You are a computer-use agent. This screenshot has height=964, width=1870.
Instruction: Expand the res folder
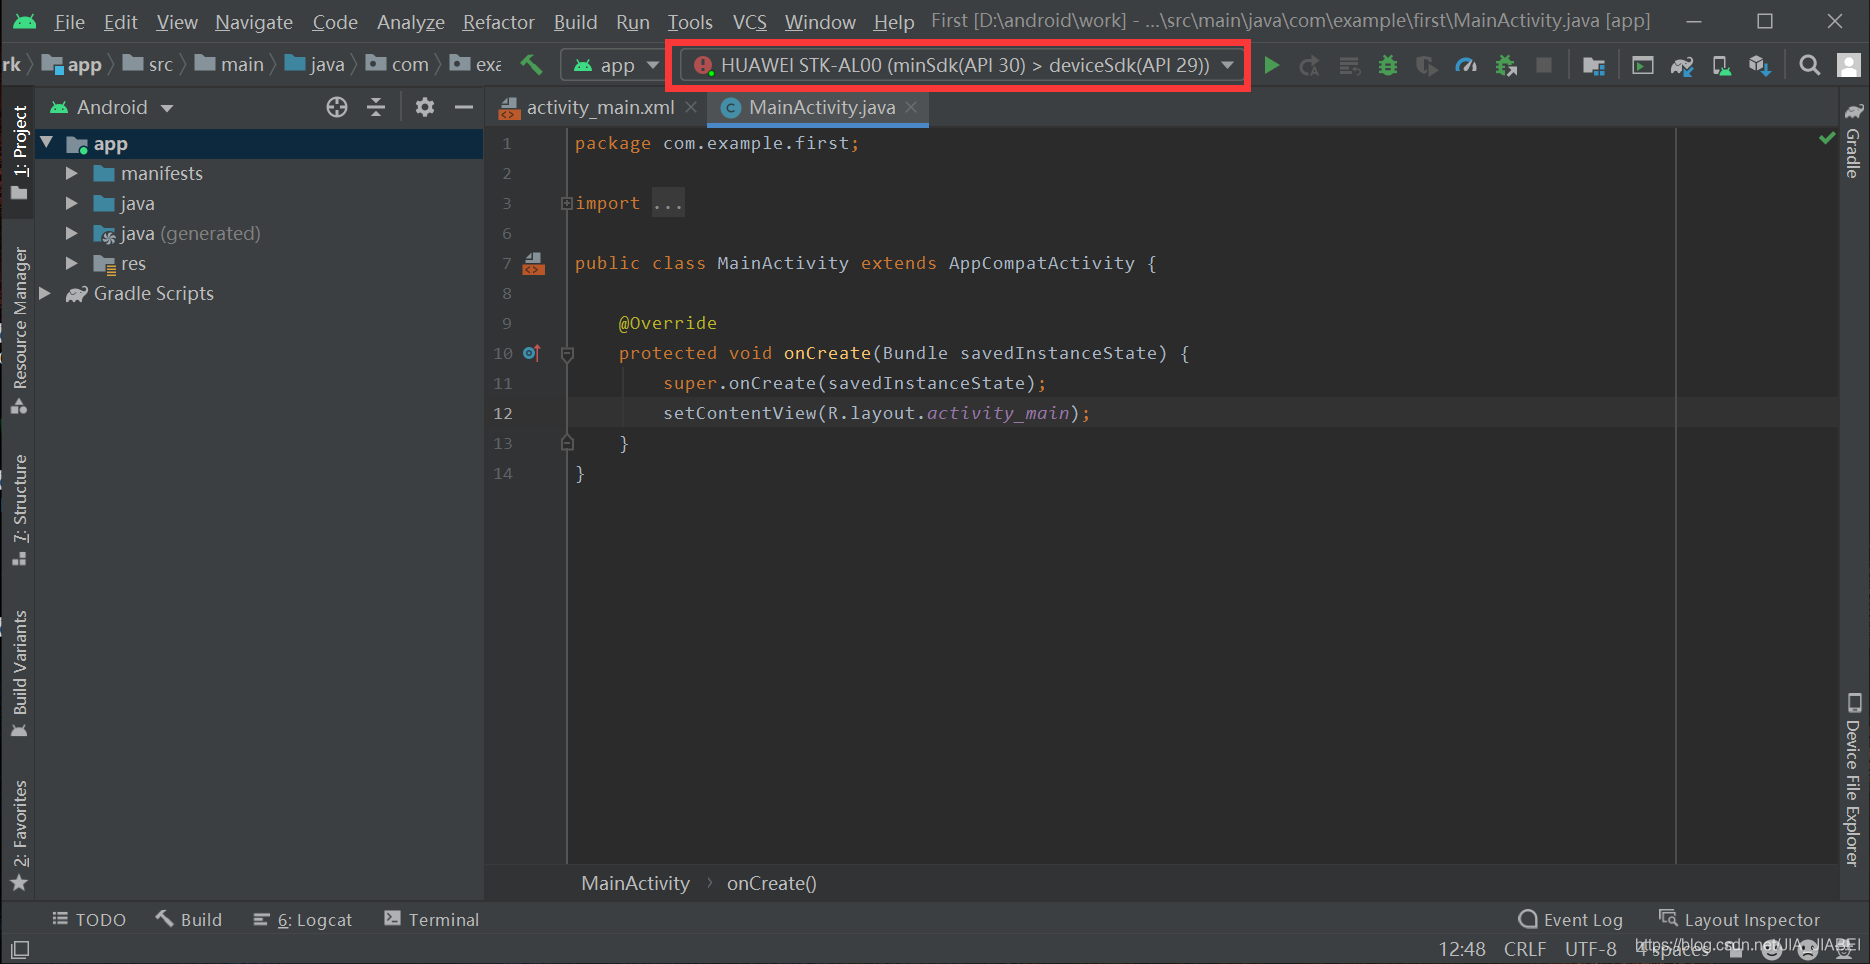[72, 263]
